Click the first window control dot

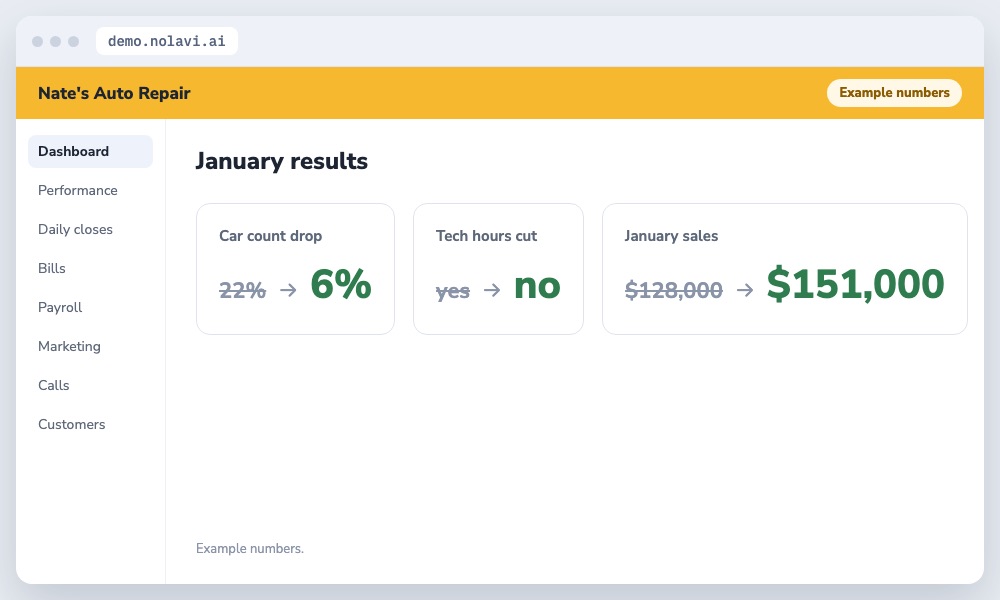[x=38, y=41]
